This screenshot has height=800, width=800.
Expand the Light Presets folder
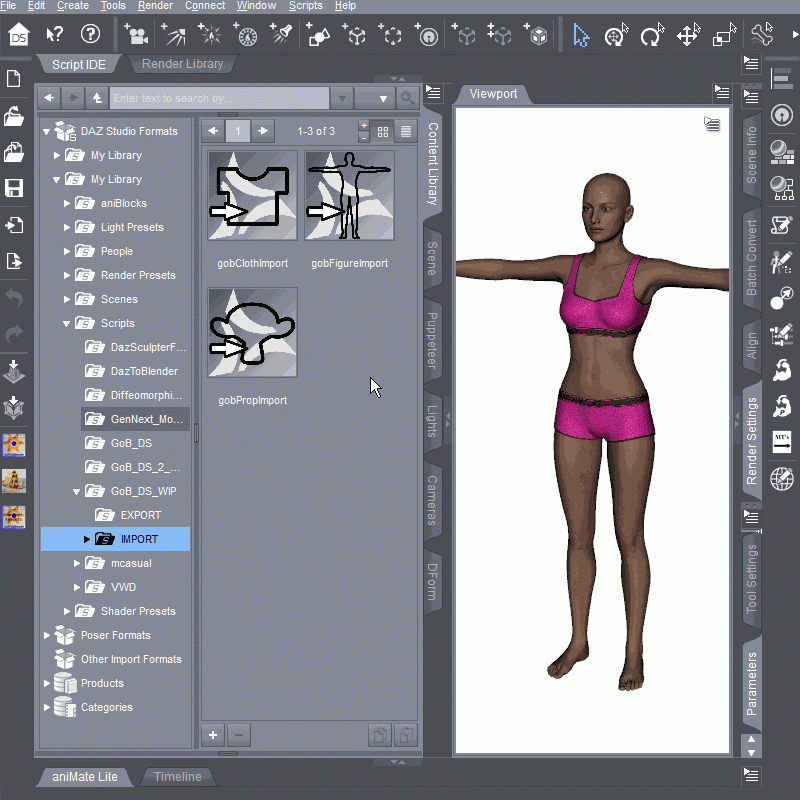tap(67, 227)
